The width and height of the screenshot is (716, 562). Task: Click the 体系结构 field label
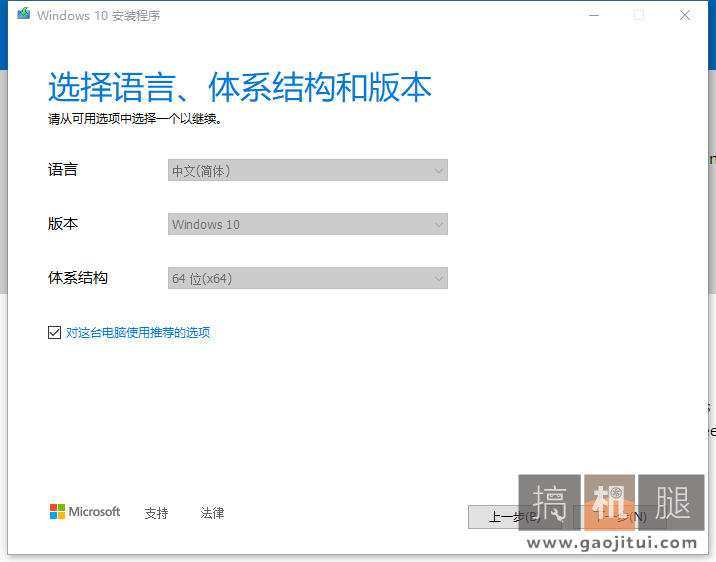(78, 278)
